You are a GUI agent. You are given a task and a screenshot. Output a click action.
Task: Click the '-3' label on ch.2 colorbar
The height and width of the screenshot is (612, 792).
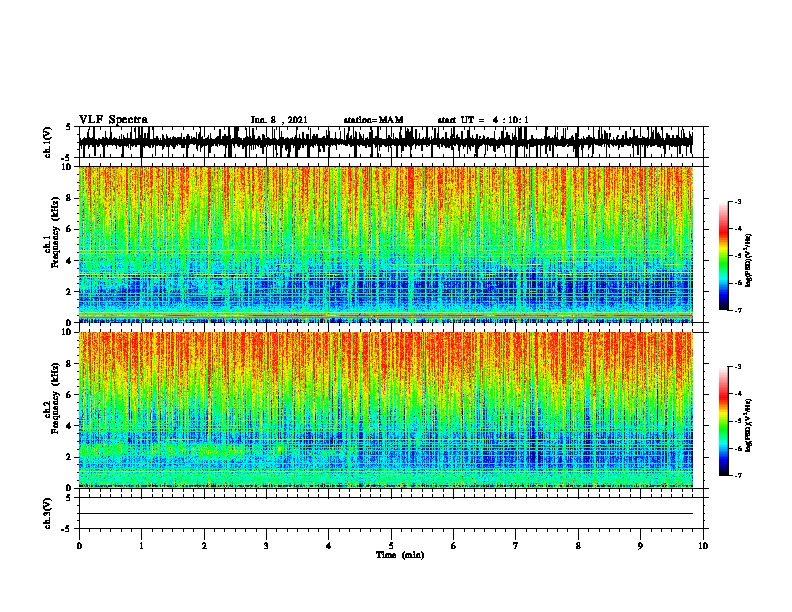(737, 367)
